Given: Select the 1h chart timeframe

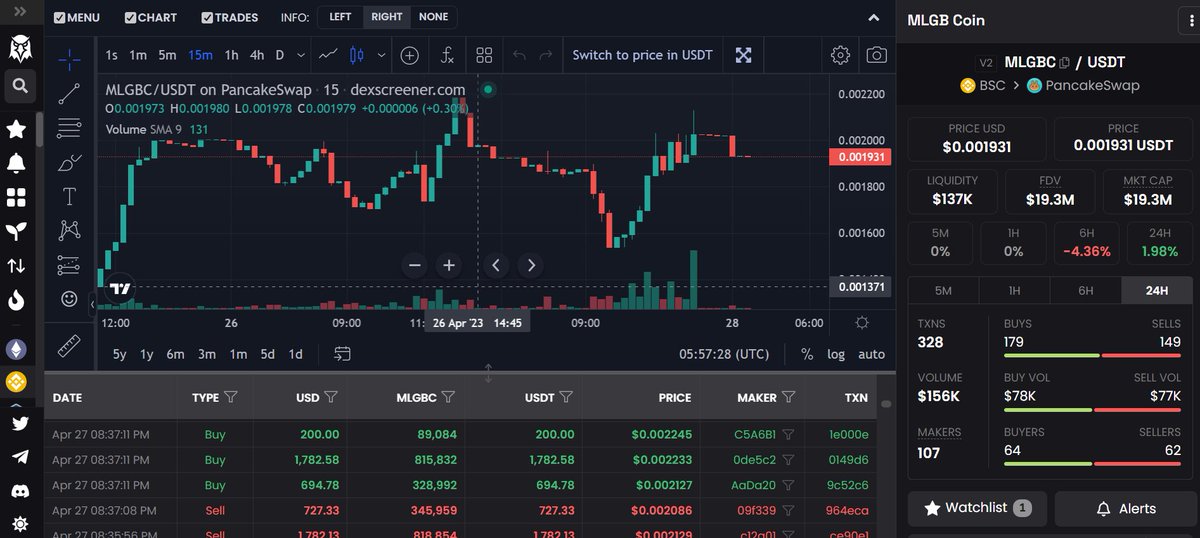Looking at the screenshot, I should pyautogui.click(x=231, y=55).
